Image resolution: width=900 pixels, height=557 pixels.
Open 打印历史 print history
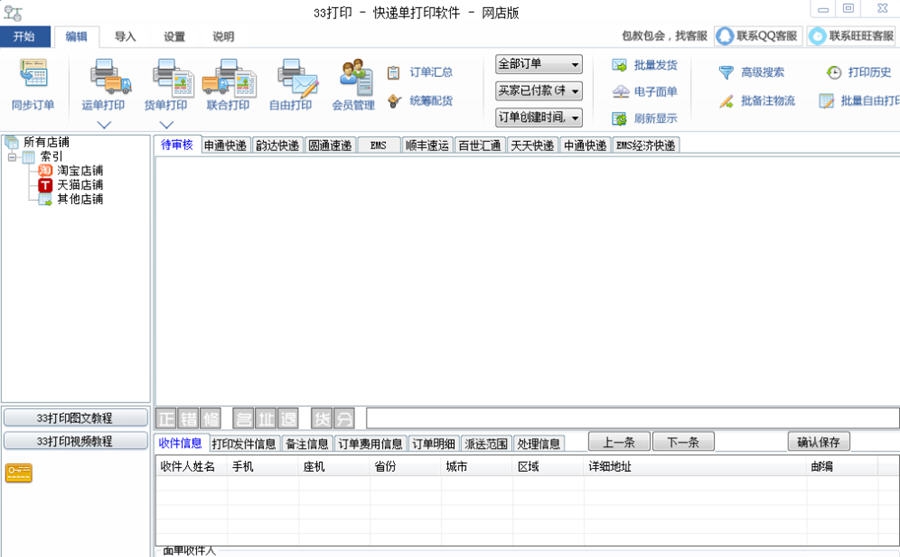(859, 72)
